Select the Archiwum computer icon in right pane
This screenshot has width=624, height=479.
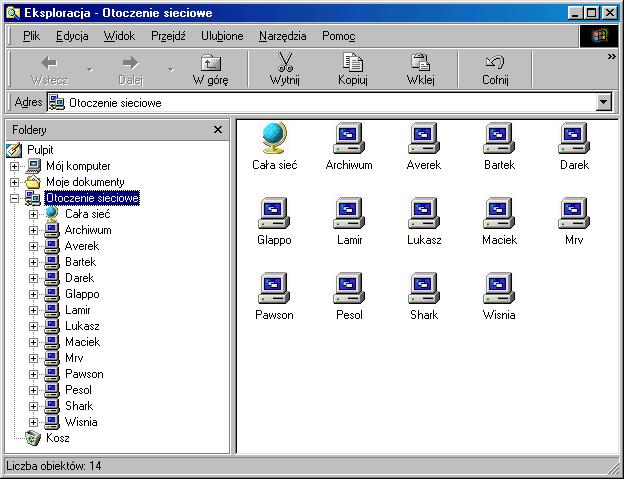click(x=349, y=137)
